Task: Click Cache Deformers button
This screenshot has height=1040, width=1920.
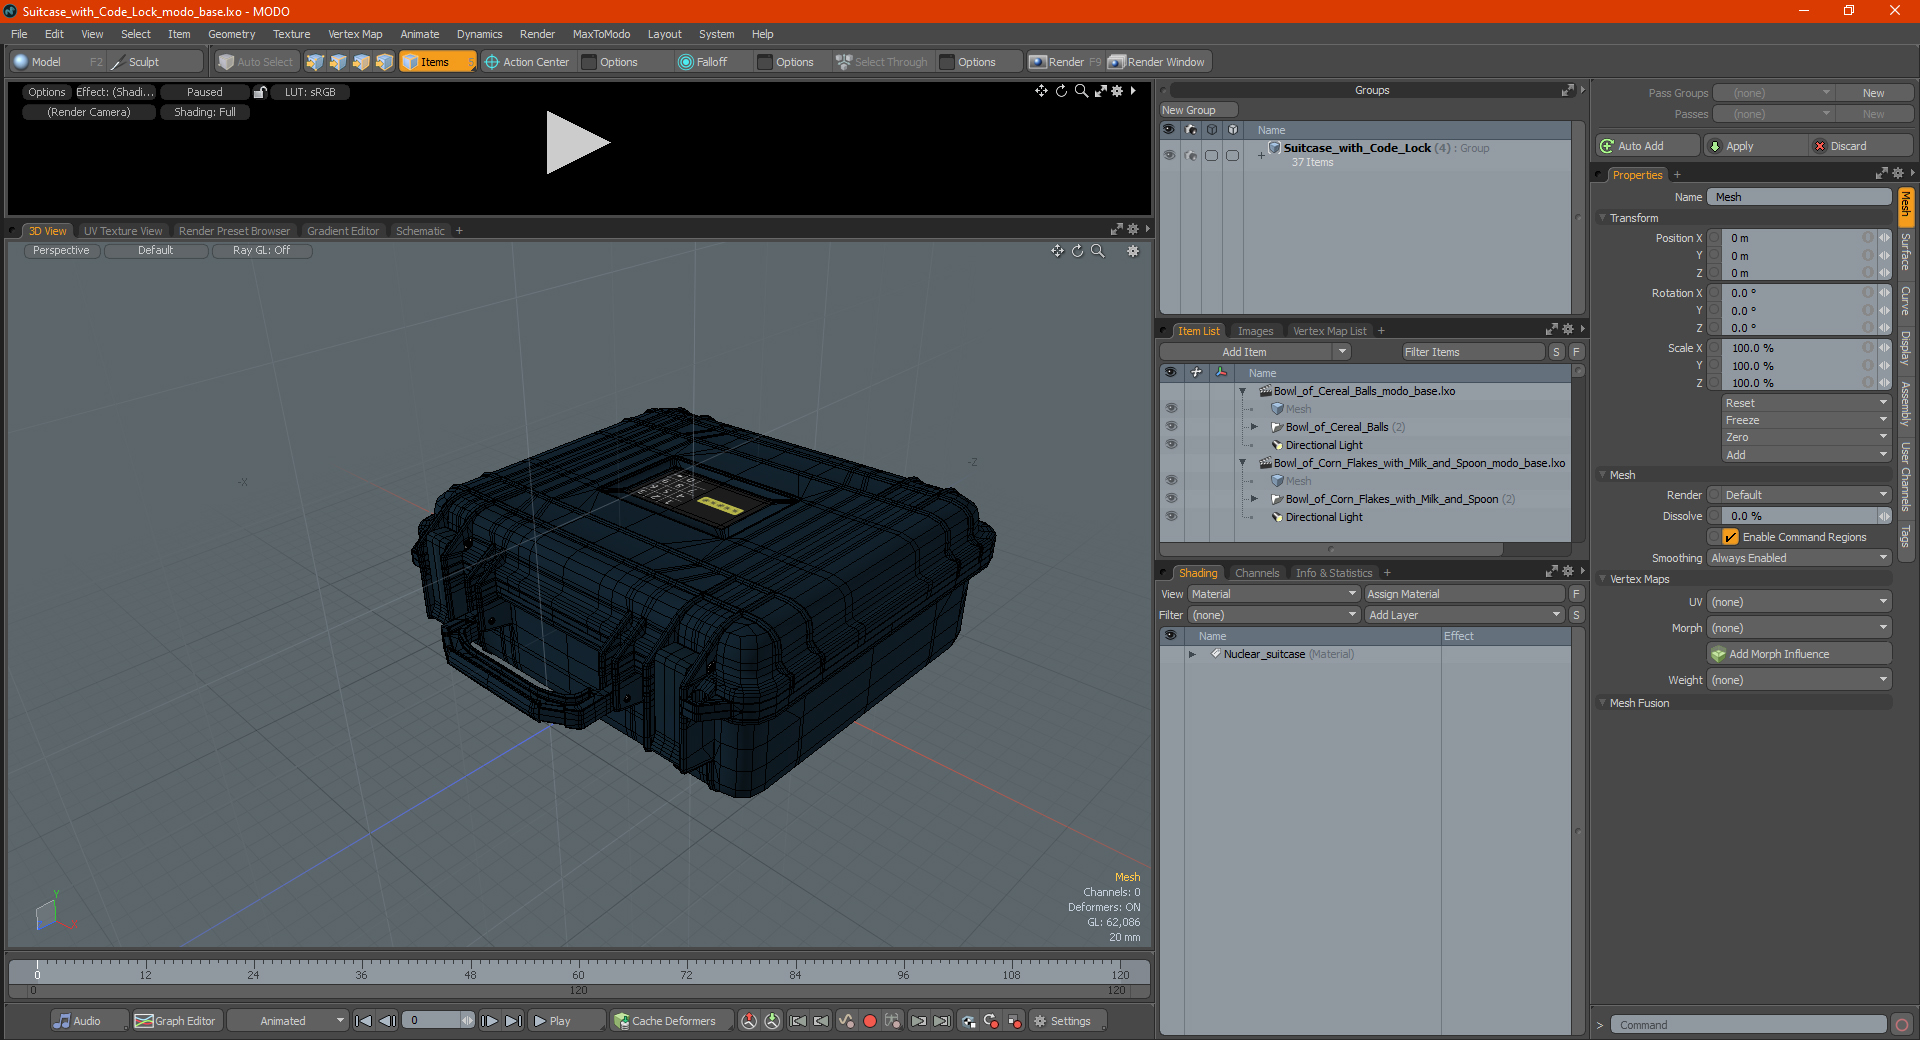Action: [672, 1021]
